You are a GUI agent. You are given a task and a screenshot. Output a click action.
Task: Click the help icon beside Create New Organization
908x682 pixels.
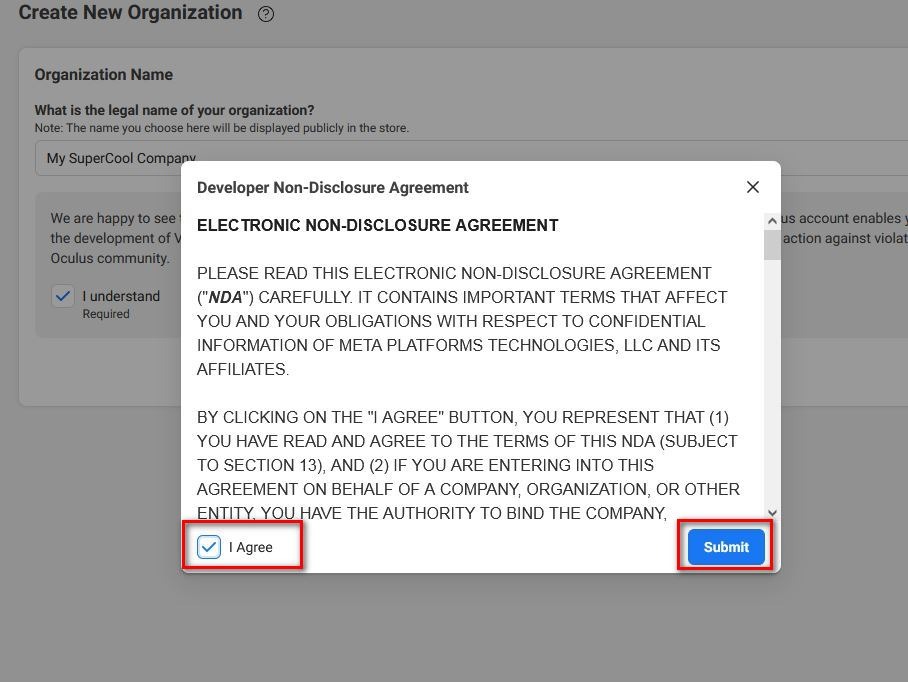[266, 14]
